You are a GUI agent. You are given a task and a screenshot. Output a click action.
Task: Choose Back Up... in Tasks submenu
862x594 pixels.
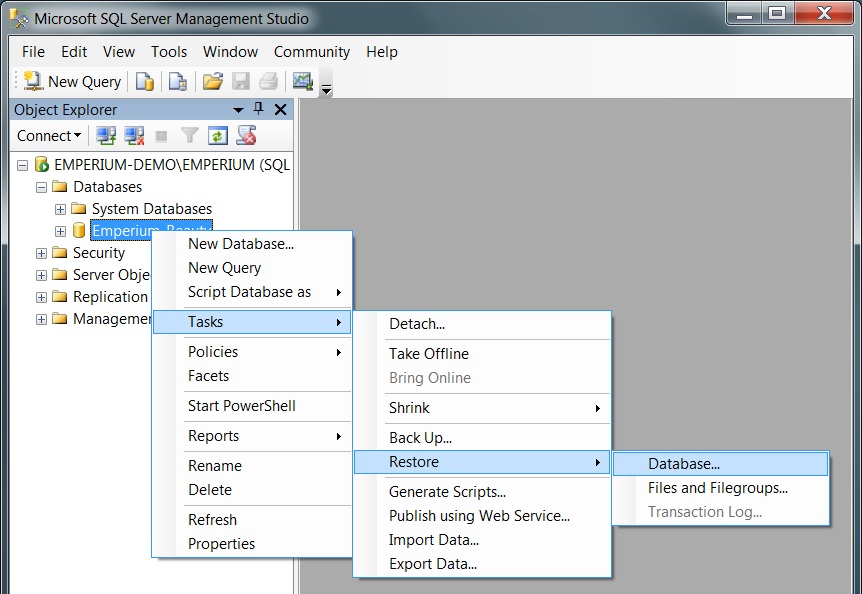click(x=420, y=438)
